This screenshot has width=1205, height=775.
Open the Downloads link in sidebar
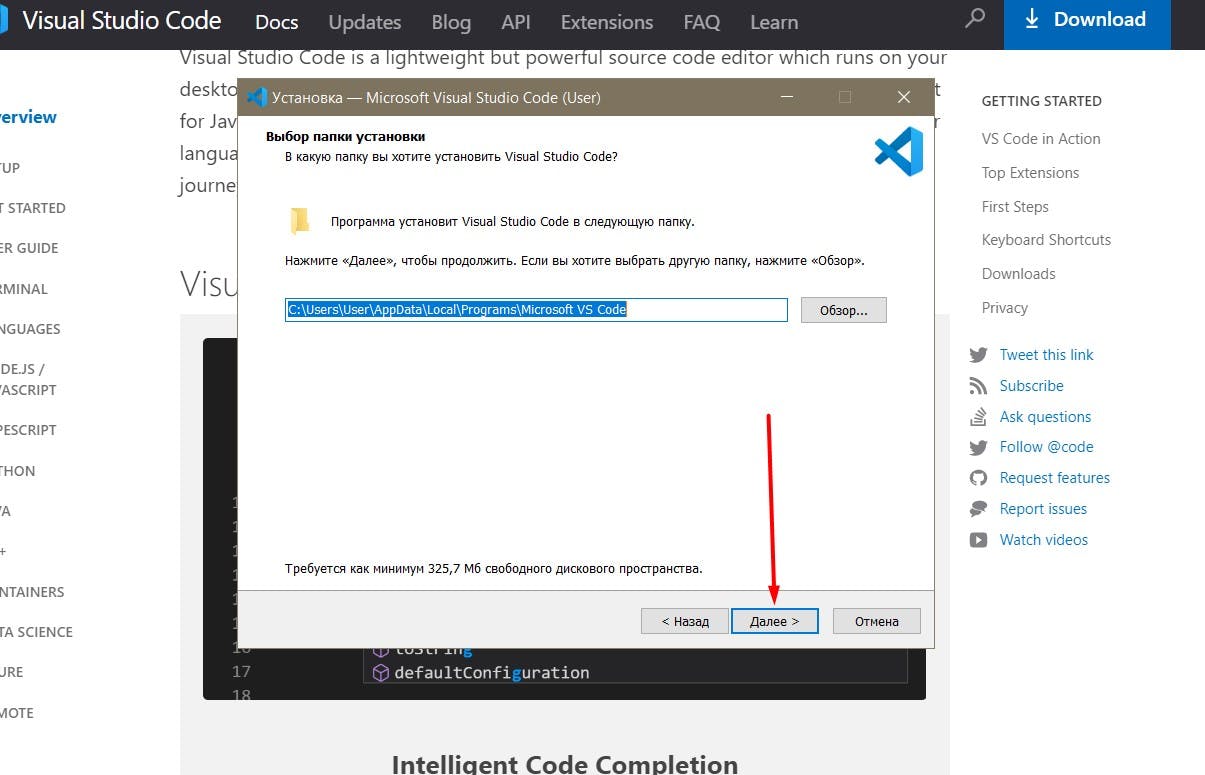(1018, 274)
